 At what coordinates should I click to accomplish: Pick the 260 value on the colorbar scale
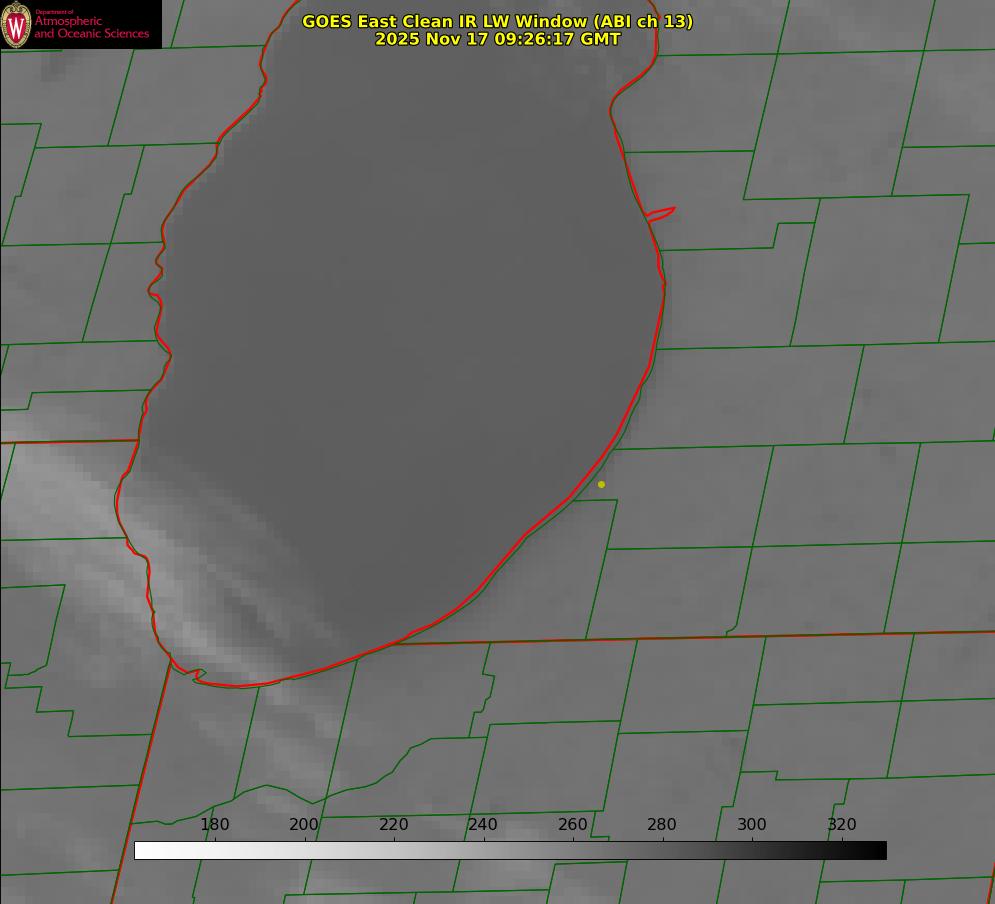[x=573, y=824]
